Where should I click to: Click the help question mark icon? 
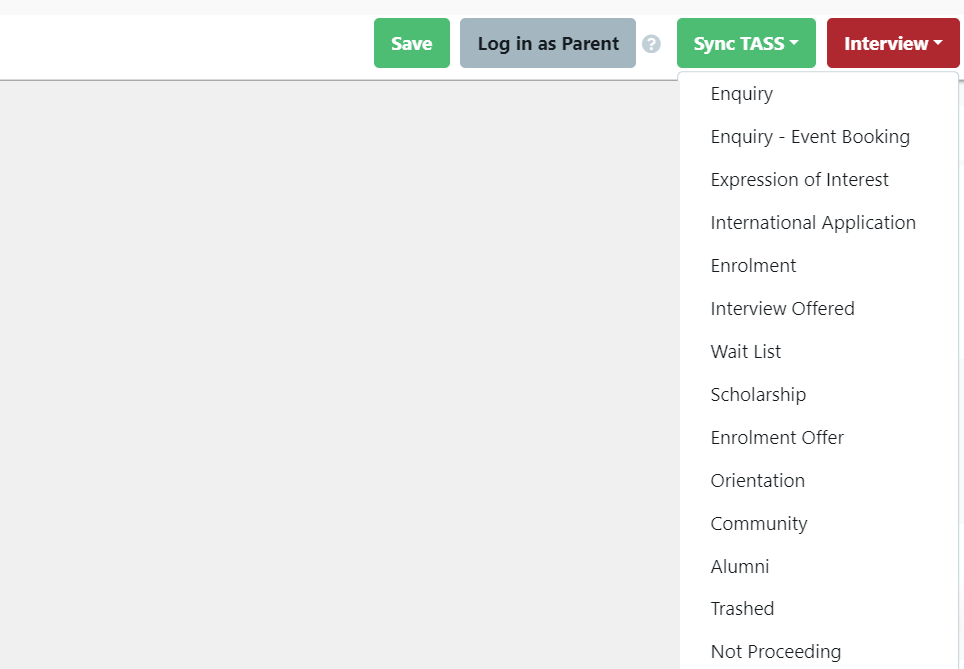(651, 43)
